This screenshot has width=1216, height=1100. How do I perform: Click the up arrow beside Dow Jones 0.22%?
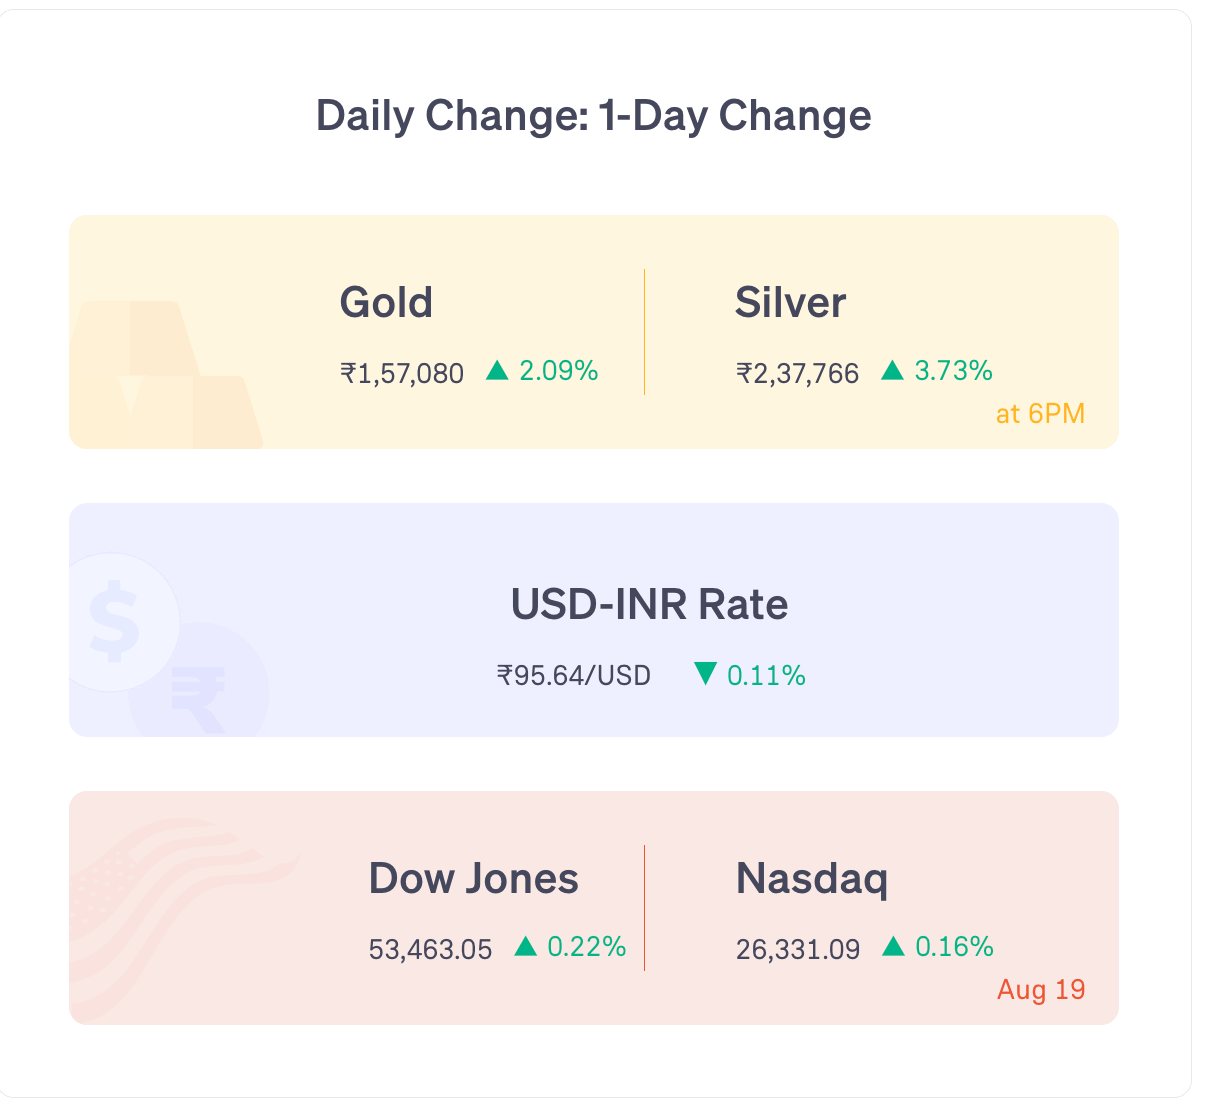point(526,946)
